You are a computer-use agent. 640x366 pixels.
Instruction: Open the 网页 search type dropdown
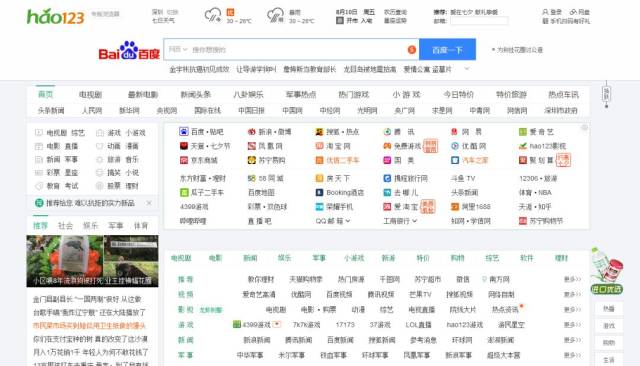178,49
